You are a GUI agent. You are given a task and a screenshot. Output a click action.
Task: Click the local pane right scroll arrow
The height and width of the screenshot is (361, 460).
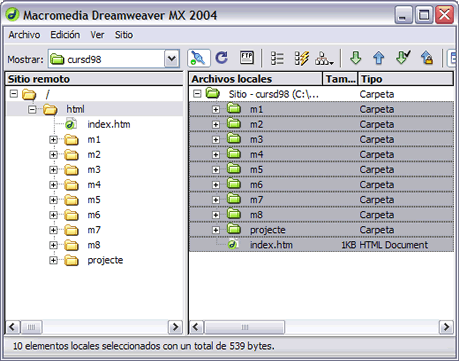446,327
